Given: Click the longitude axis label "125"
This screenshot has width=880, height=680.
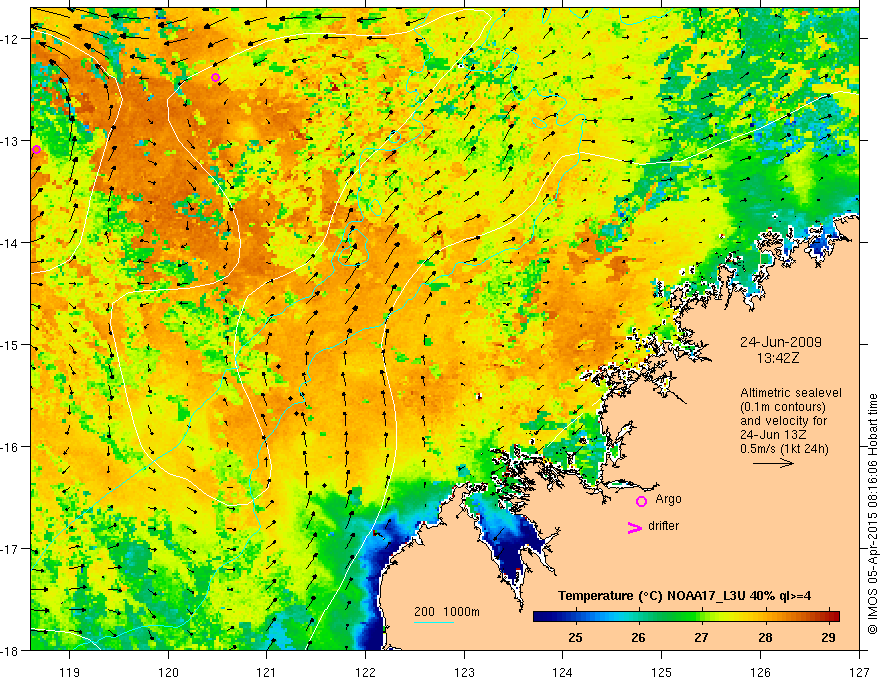Looking at the screenshot, I should [661, 672].
